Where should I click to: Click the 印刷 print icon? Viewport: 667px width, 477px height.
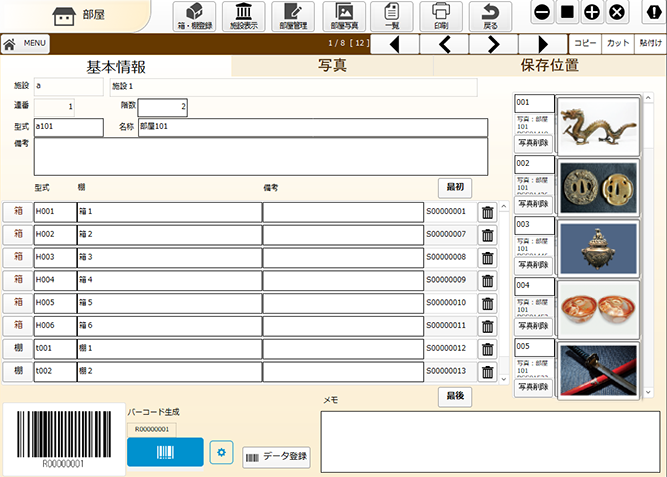pyautogui.click(x=440, y=17)
